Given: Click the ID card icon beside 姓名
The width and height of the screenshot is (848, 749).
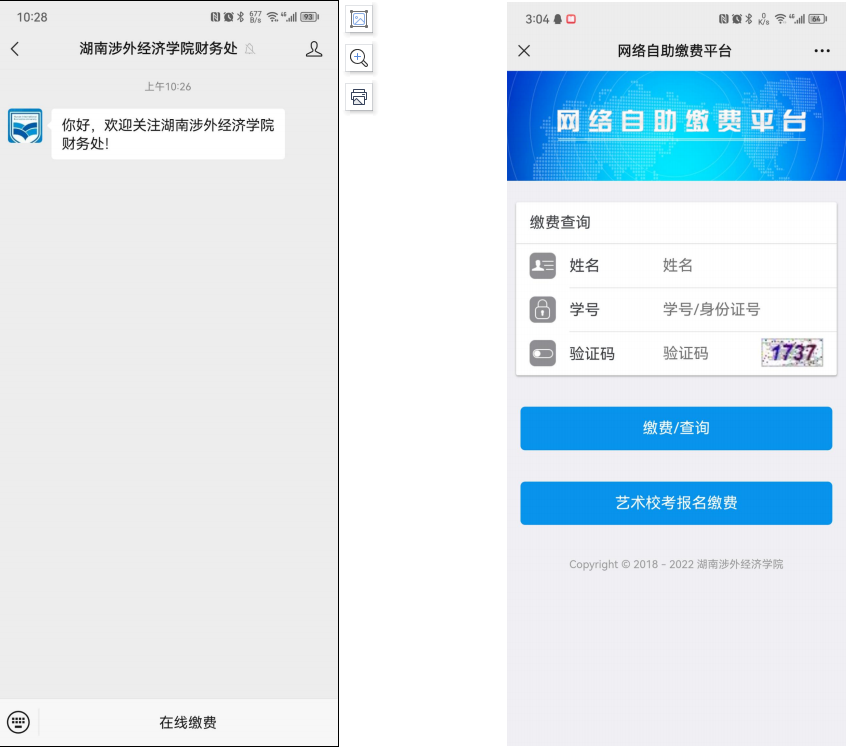Looking at the screenshot, I should pos(542,266).
